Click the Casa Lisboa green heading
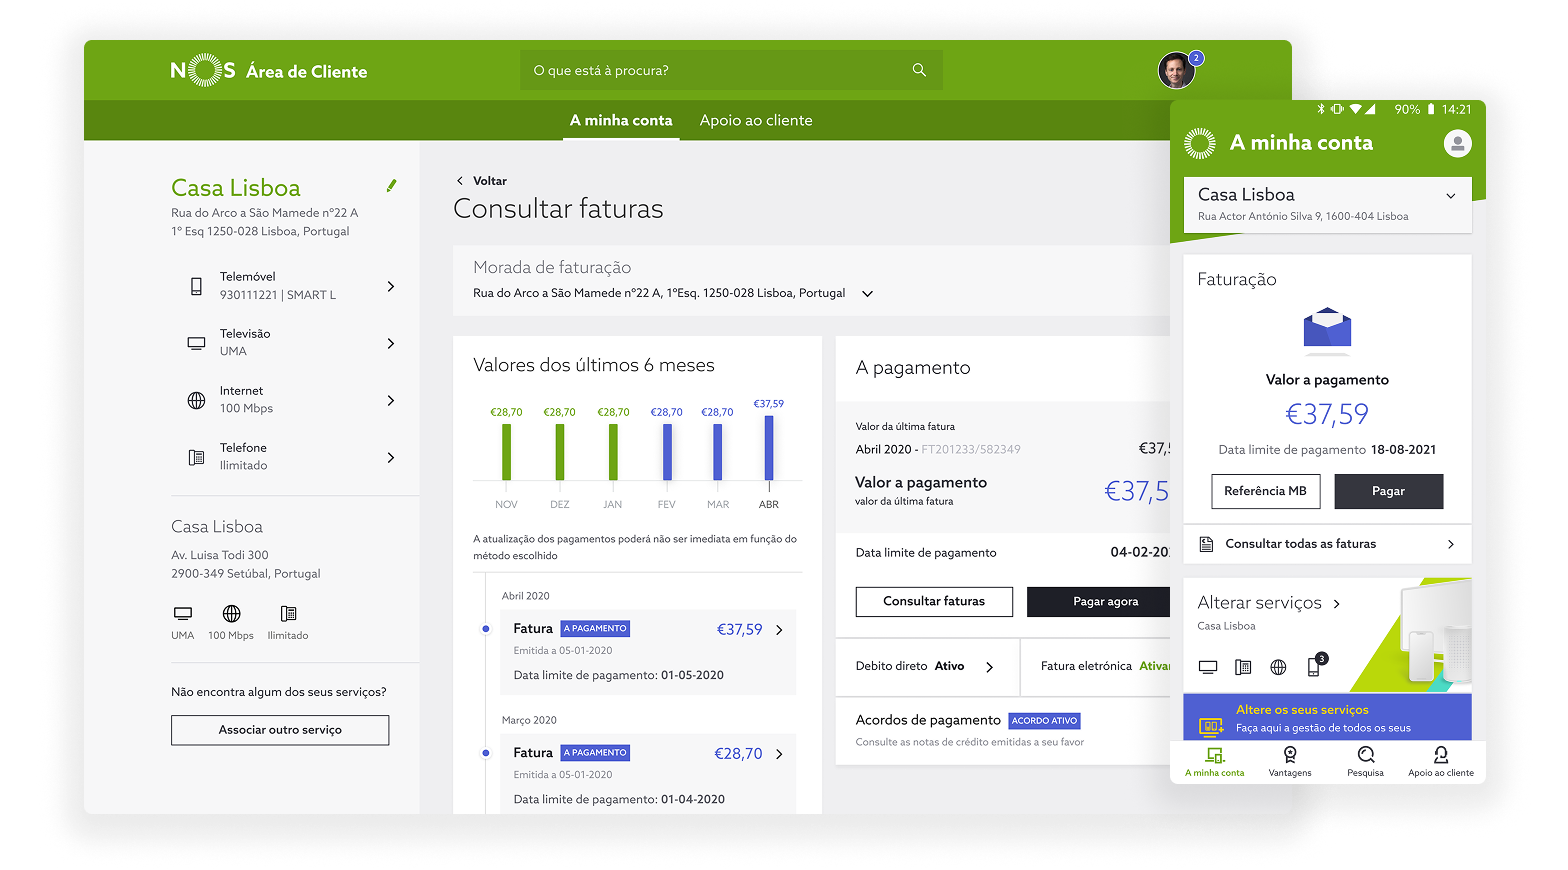1568x870 pixels. pos(236,188)
